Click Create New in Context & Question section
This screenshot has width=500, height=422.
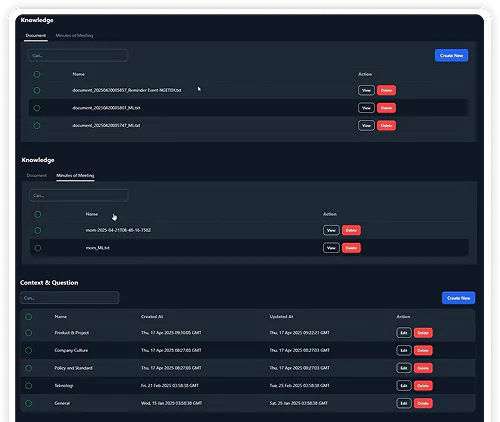458,298
